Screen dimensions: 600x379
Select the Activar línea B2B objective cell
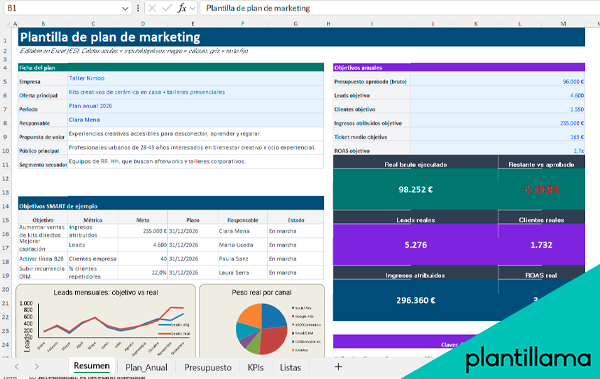(42, 259)
